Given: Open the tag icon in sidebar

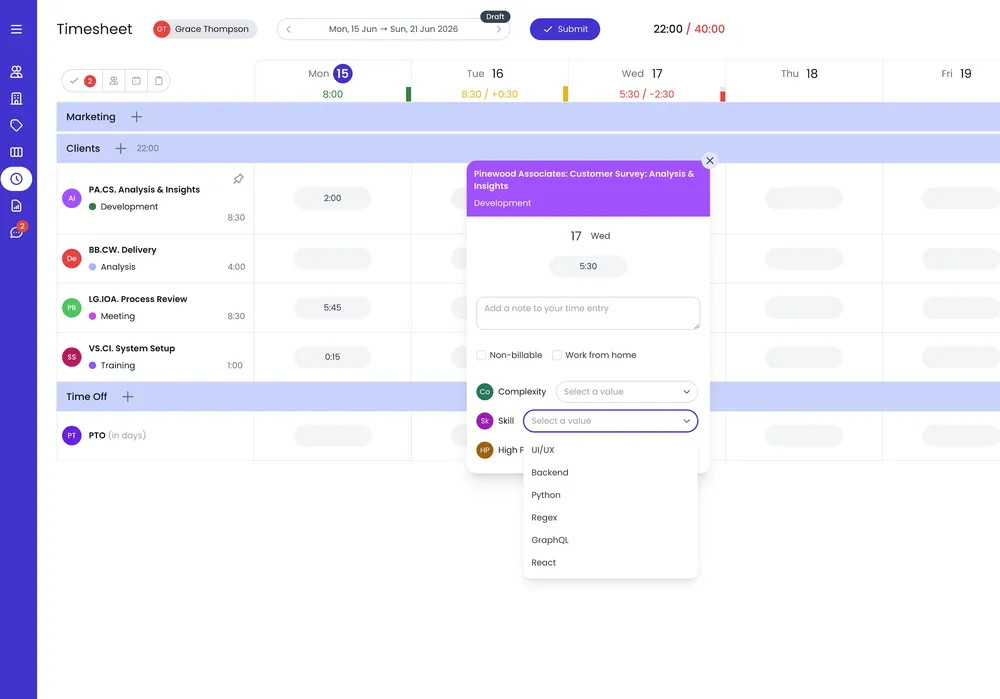Looking at the screenshot, I should (17, 126).
